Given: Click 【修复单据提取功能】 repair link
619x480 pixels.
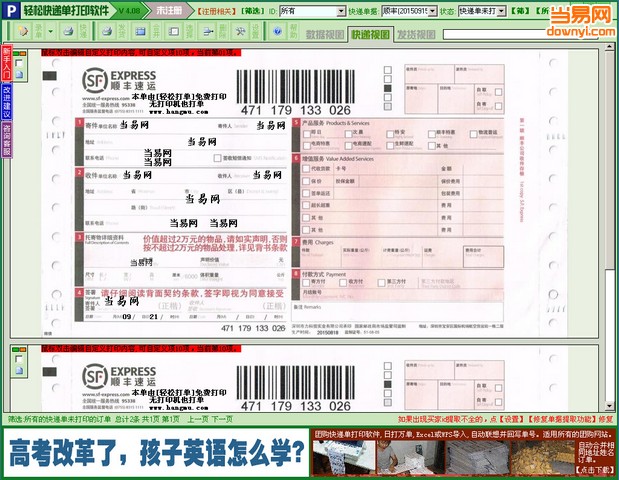Looking at the screenshot, I should pyautogui.click(x=562, y=419).
